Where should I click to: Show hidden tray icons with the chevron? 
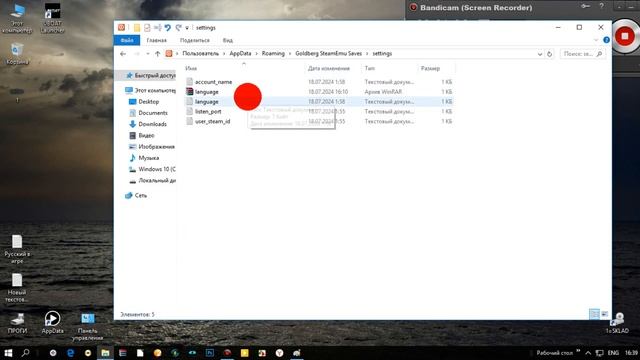[588, 353]
